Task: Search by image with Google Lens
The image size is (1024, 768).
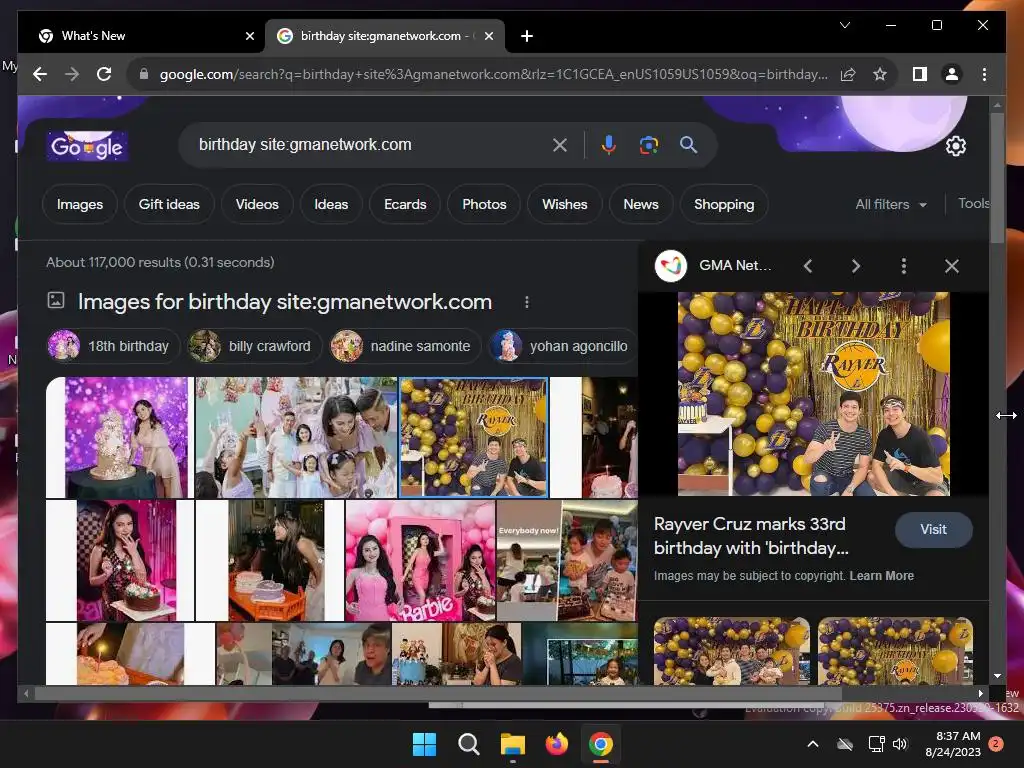Action: click(x=648, y=145)
